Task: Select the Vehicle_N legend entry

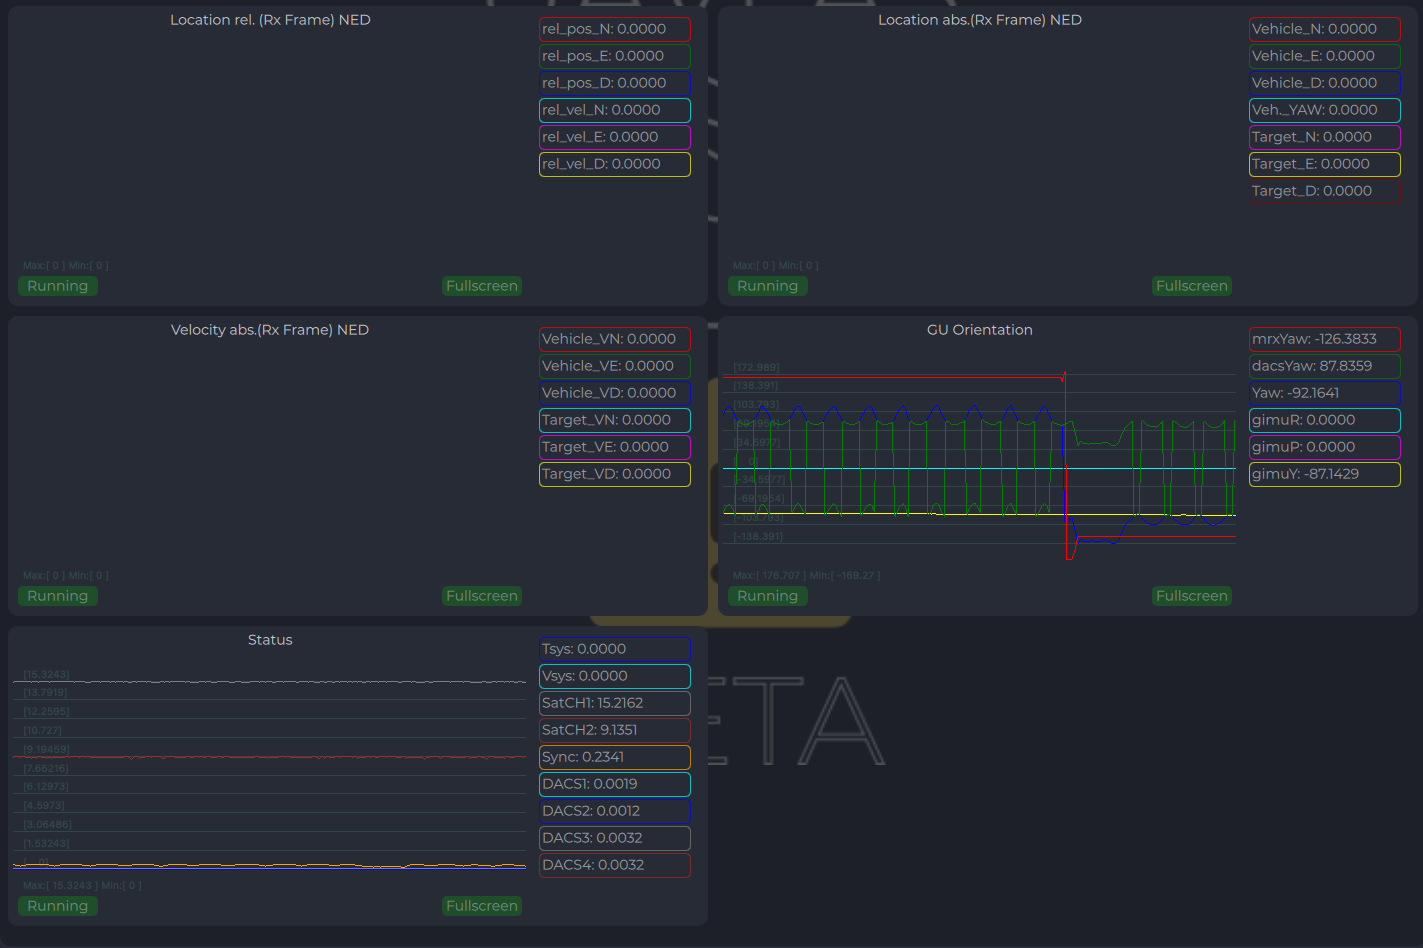Action: [1325, 29]
